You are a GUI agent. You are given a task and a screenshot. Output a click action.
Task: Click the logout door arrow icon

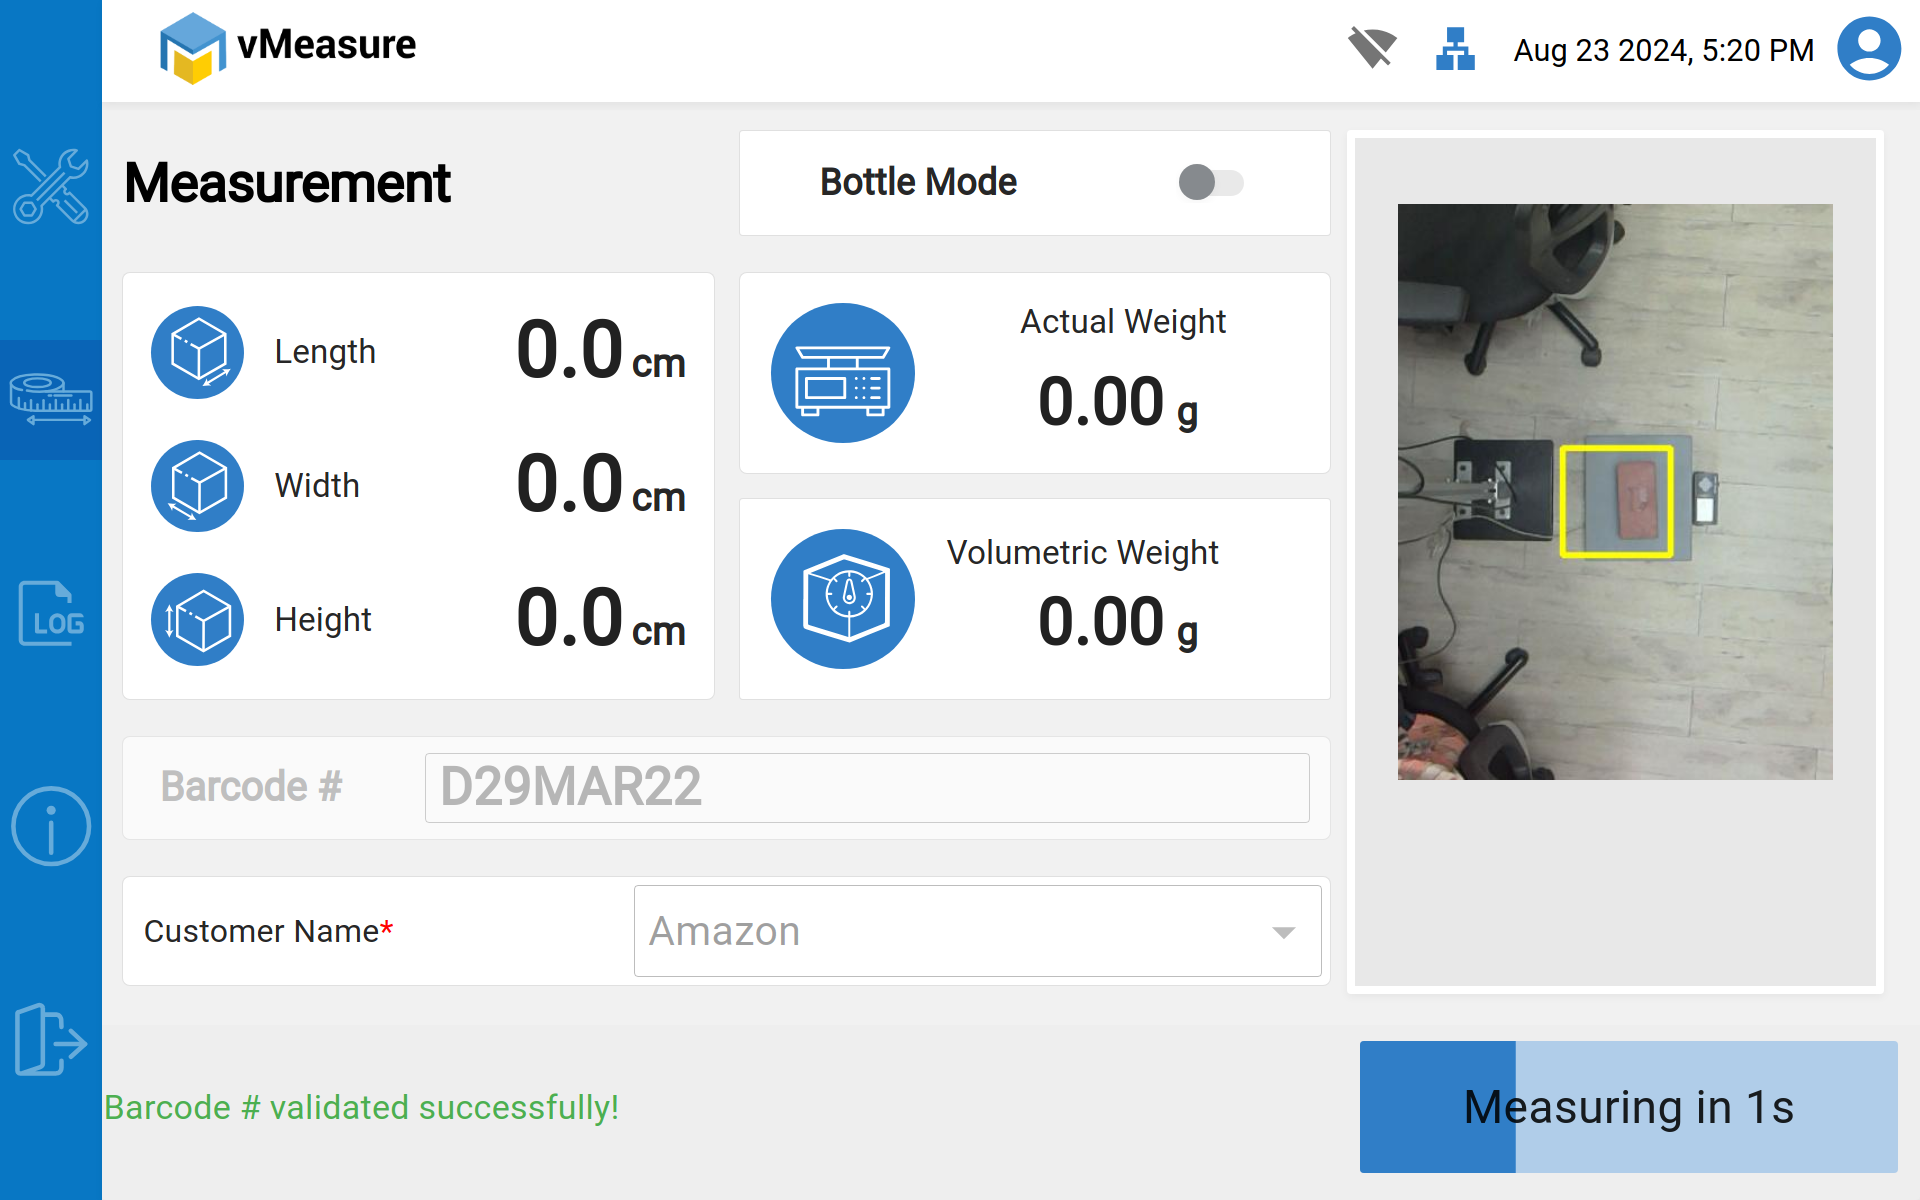point(50,1040)
